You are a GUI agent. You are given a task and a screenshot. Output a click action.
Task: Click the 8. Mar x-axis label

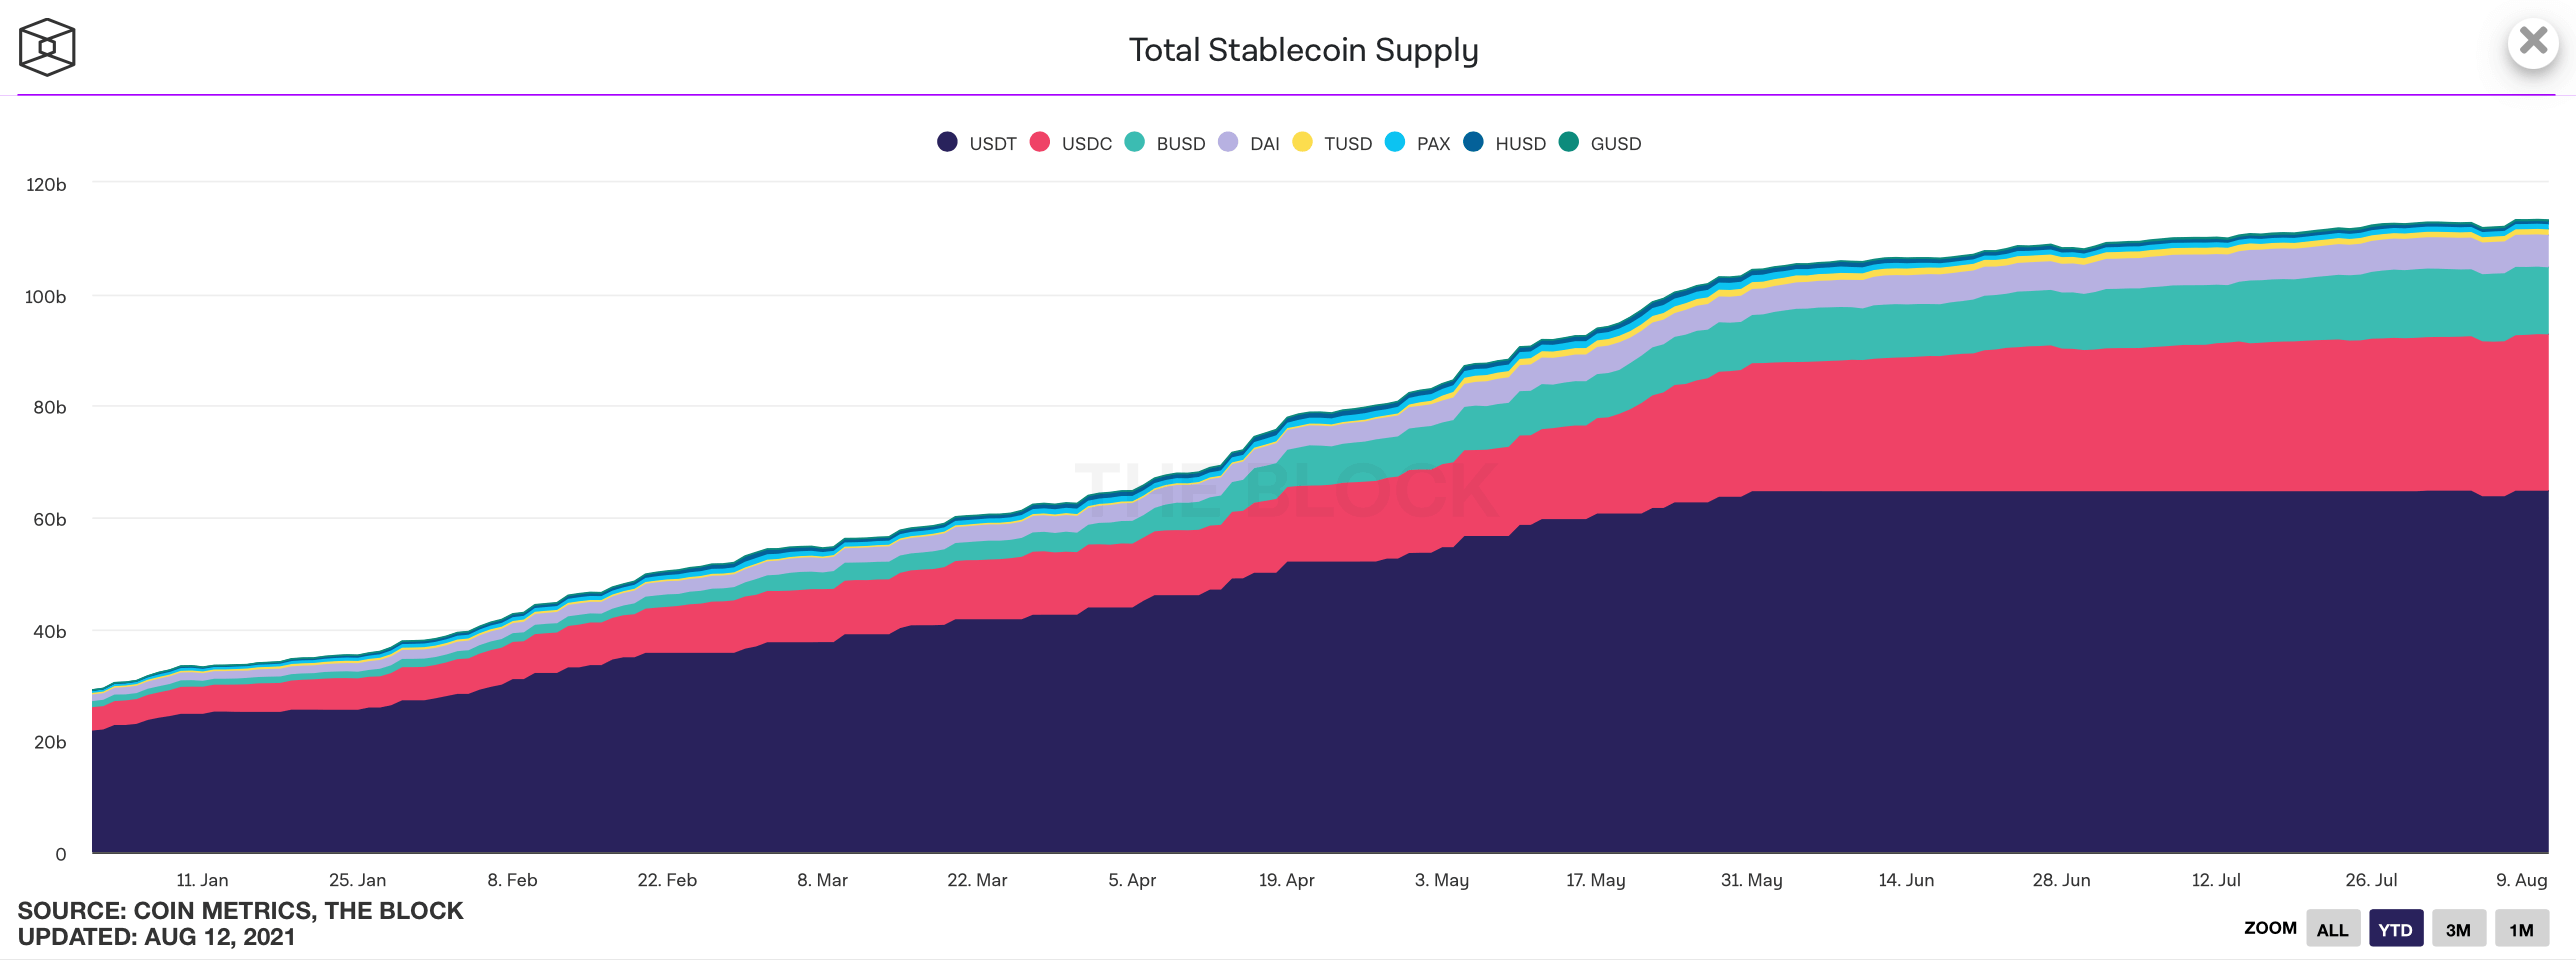[822, 880]
